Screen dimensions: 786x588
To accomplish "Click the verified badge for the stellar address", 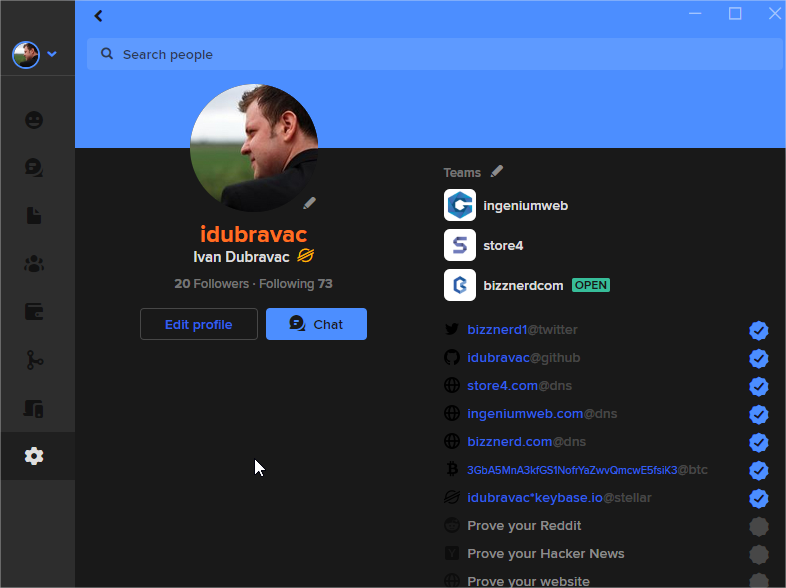I will 759,499.
